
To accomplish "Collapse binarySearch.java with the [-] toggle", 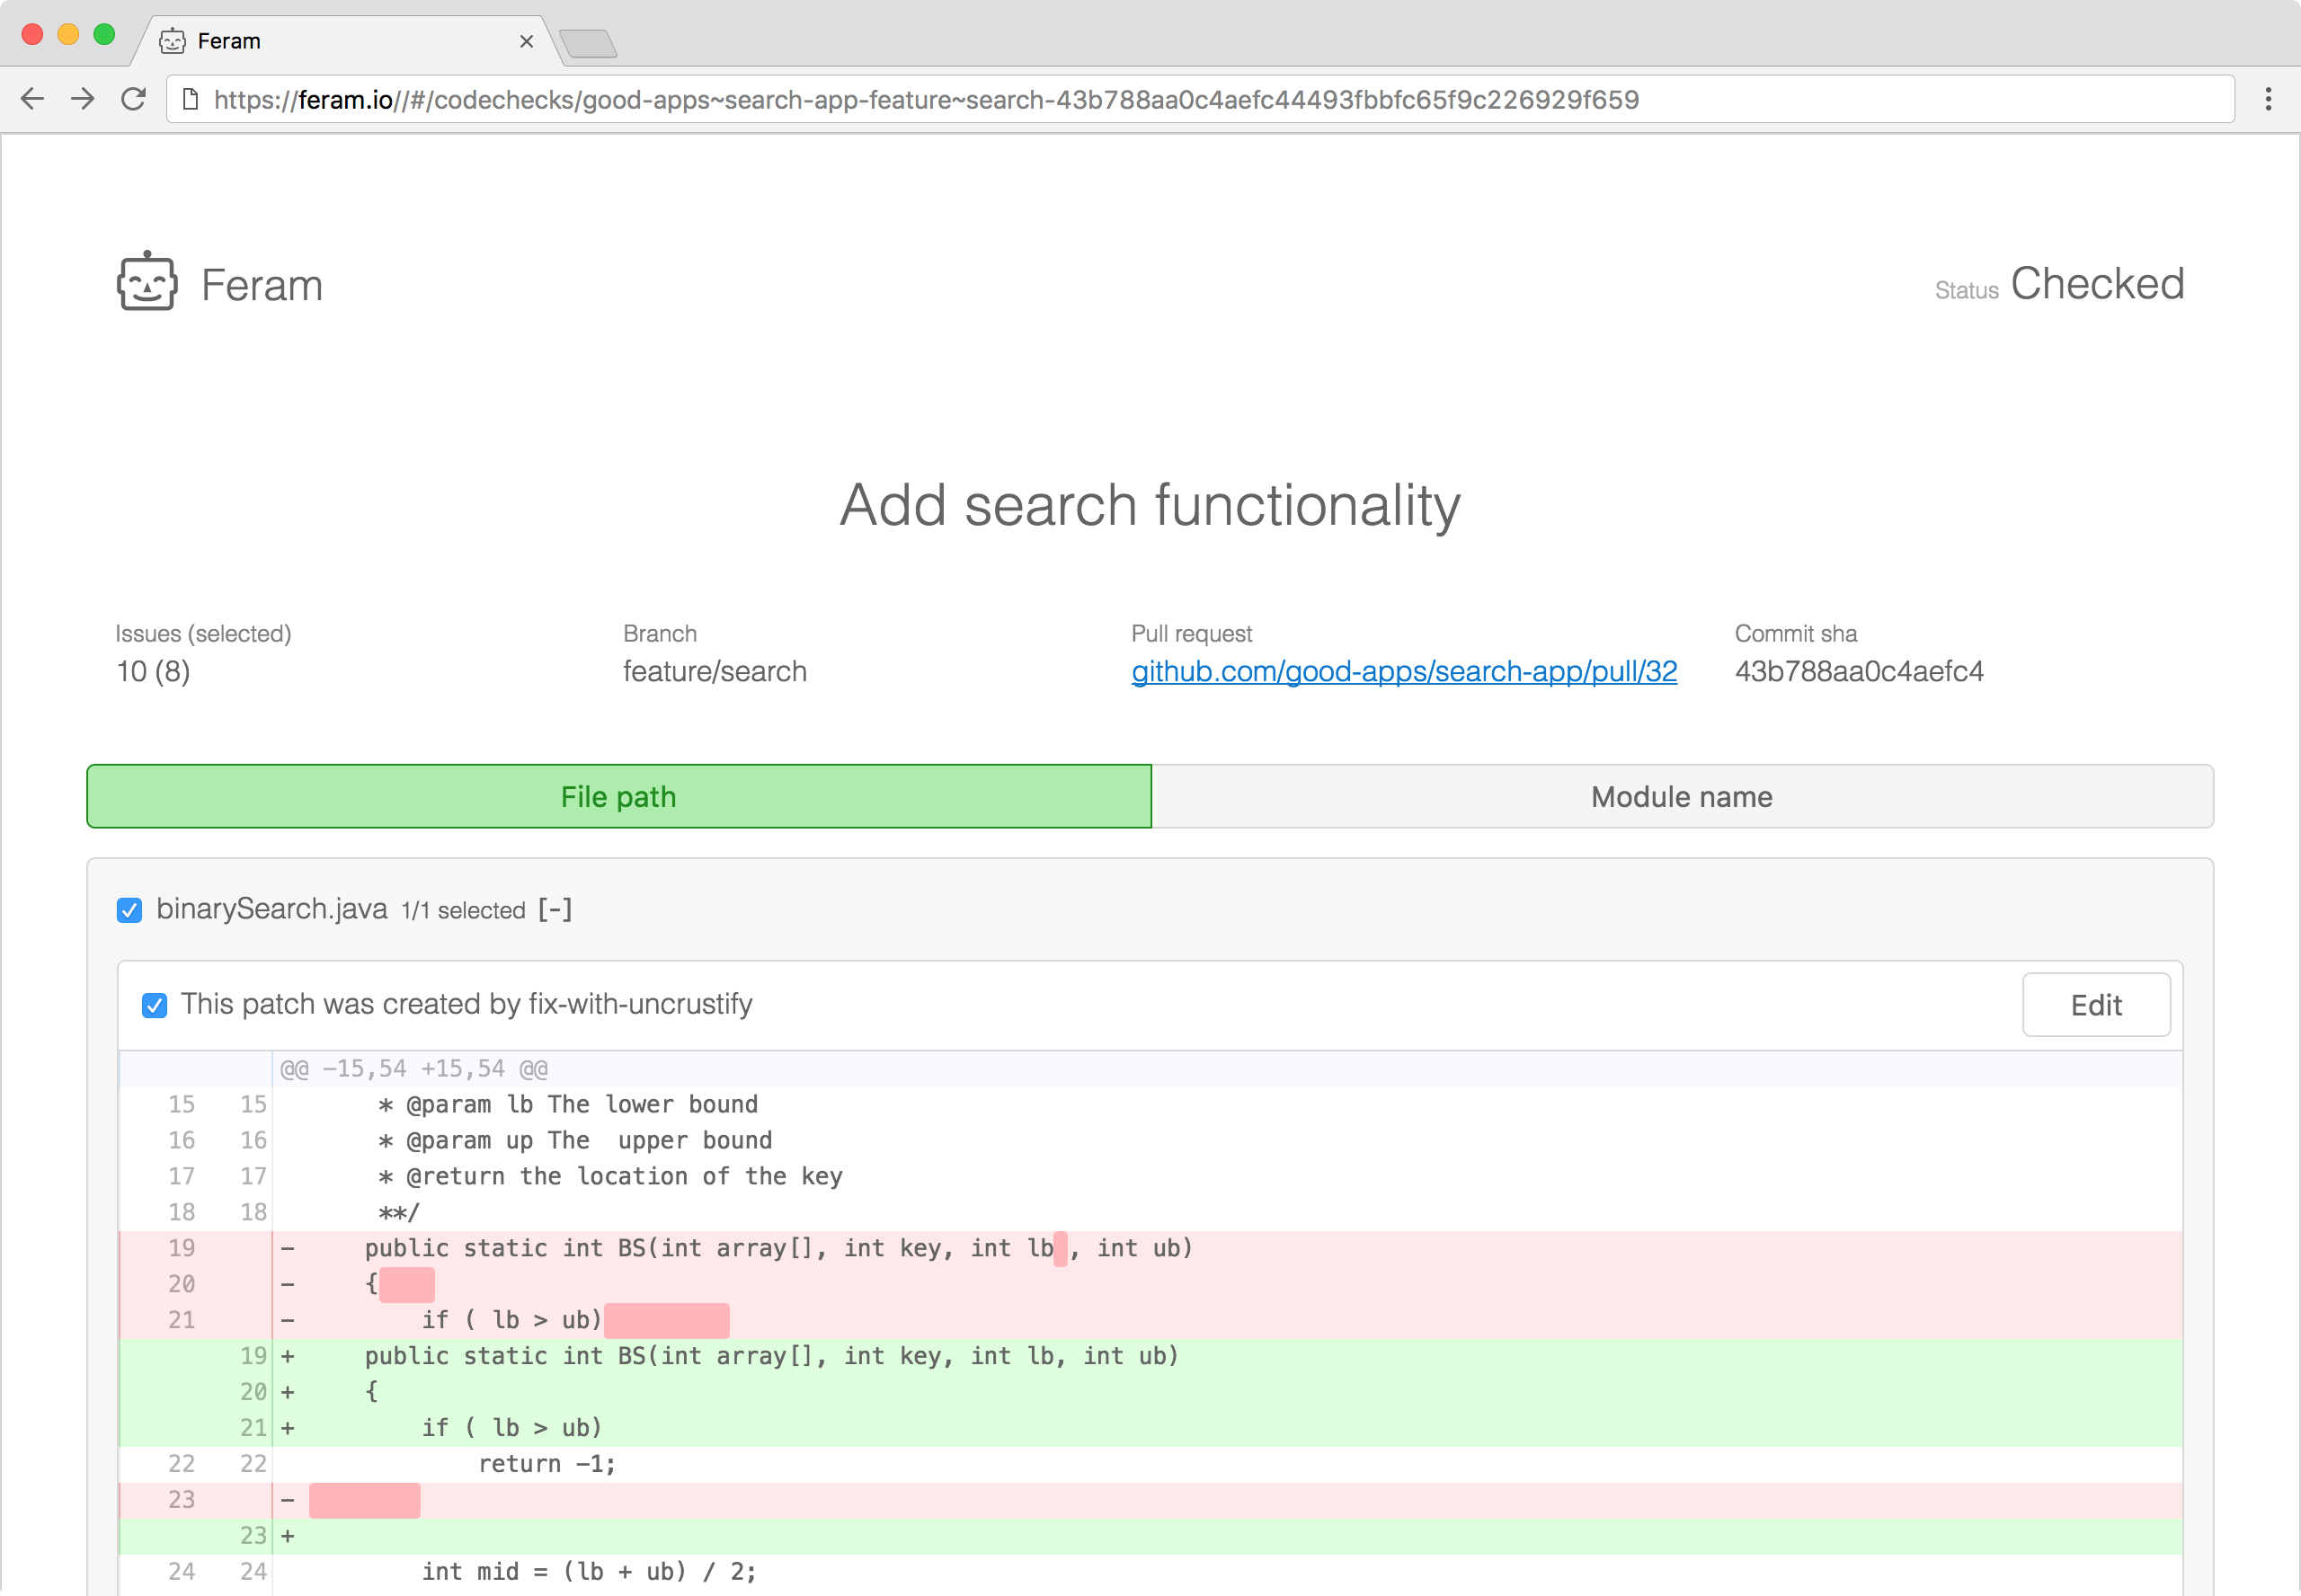I will pyautogui.click(x=555, y=909).
